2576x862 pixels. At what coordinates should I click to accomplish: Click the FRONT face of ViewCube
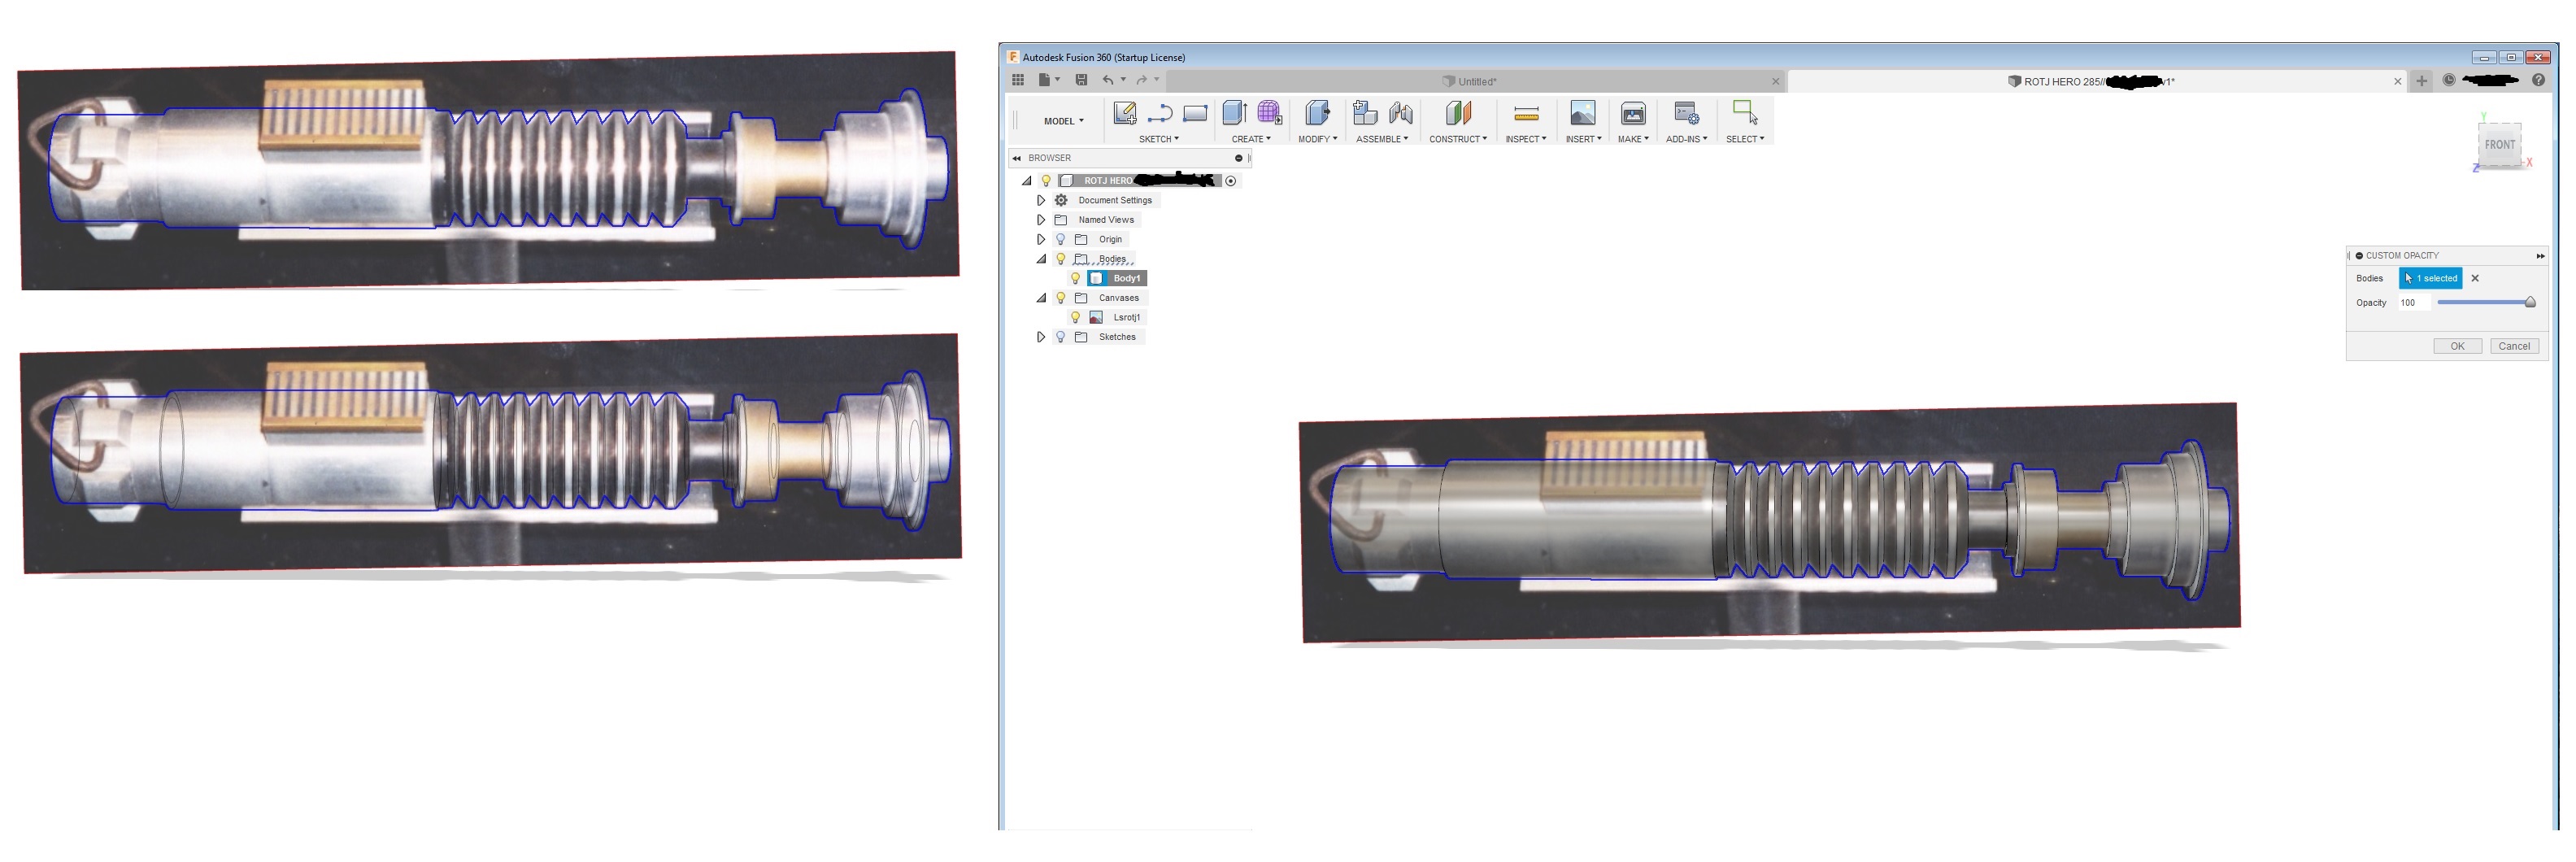[x=2499, y=144]
